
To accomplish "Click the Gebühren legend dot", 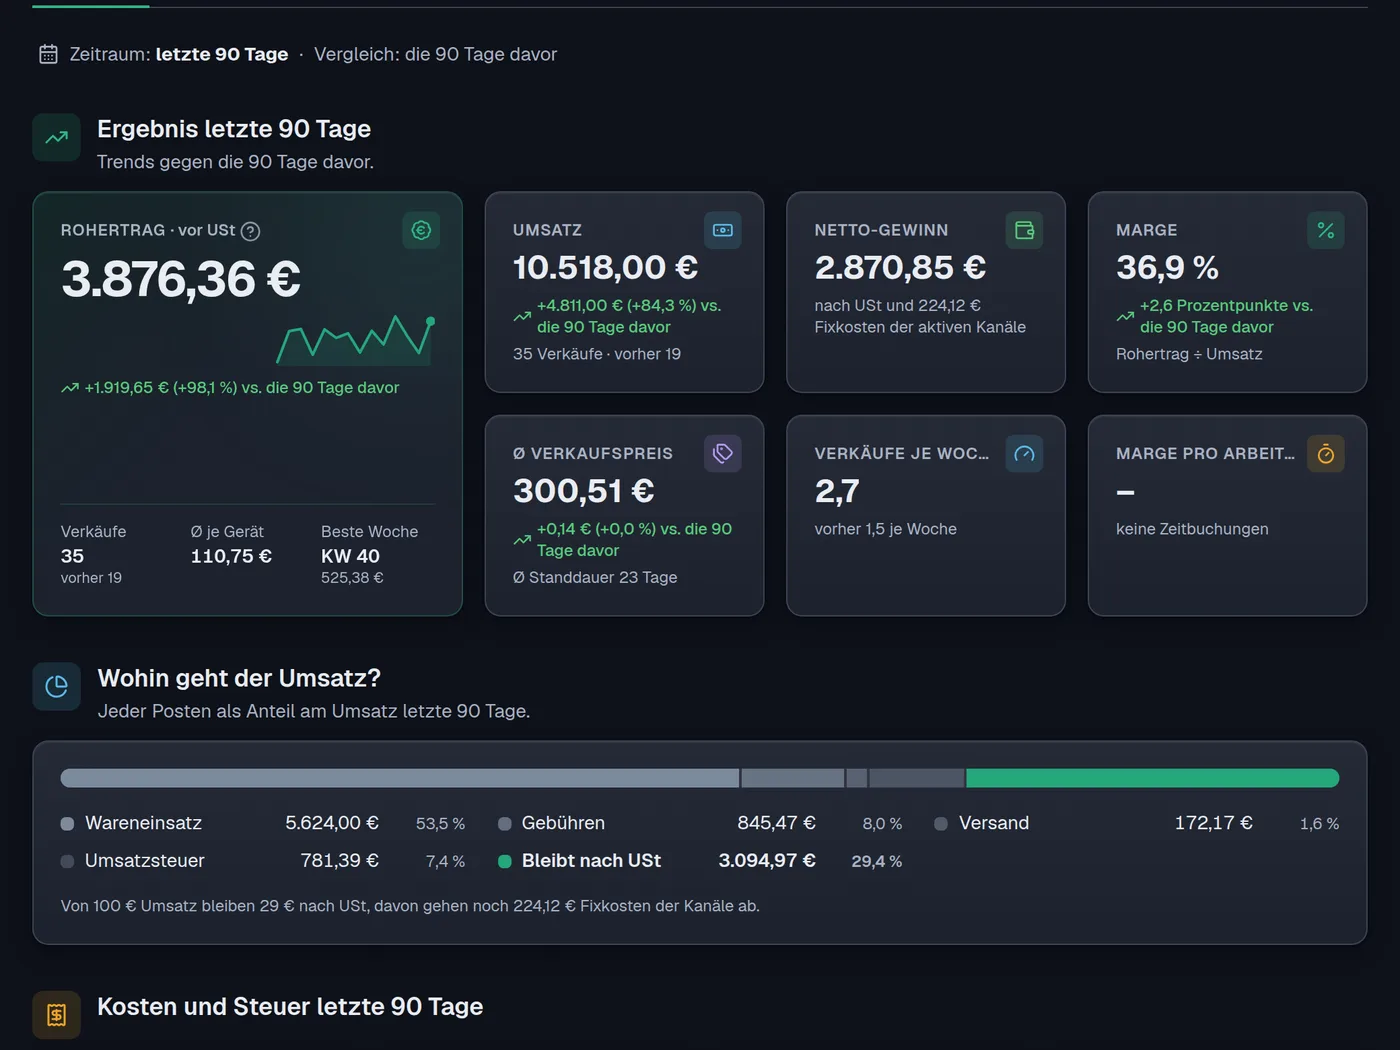I will click(x=505, y=824).
